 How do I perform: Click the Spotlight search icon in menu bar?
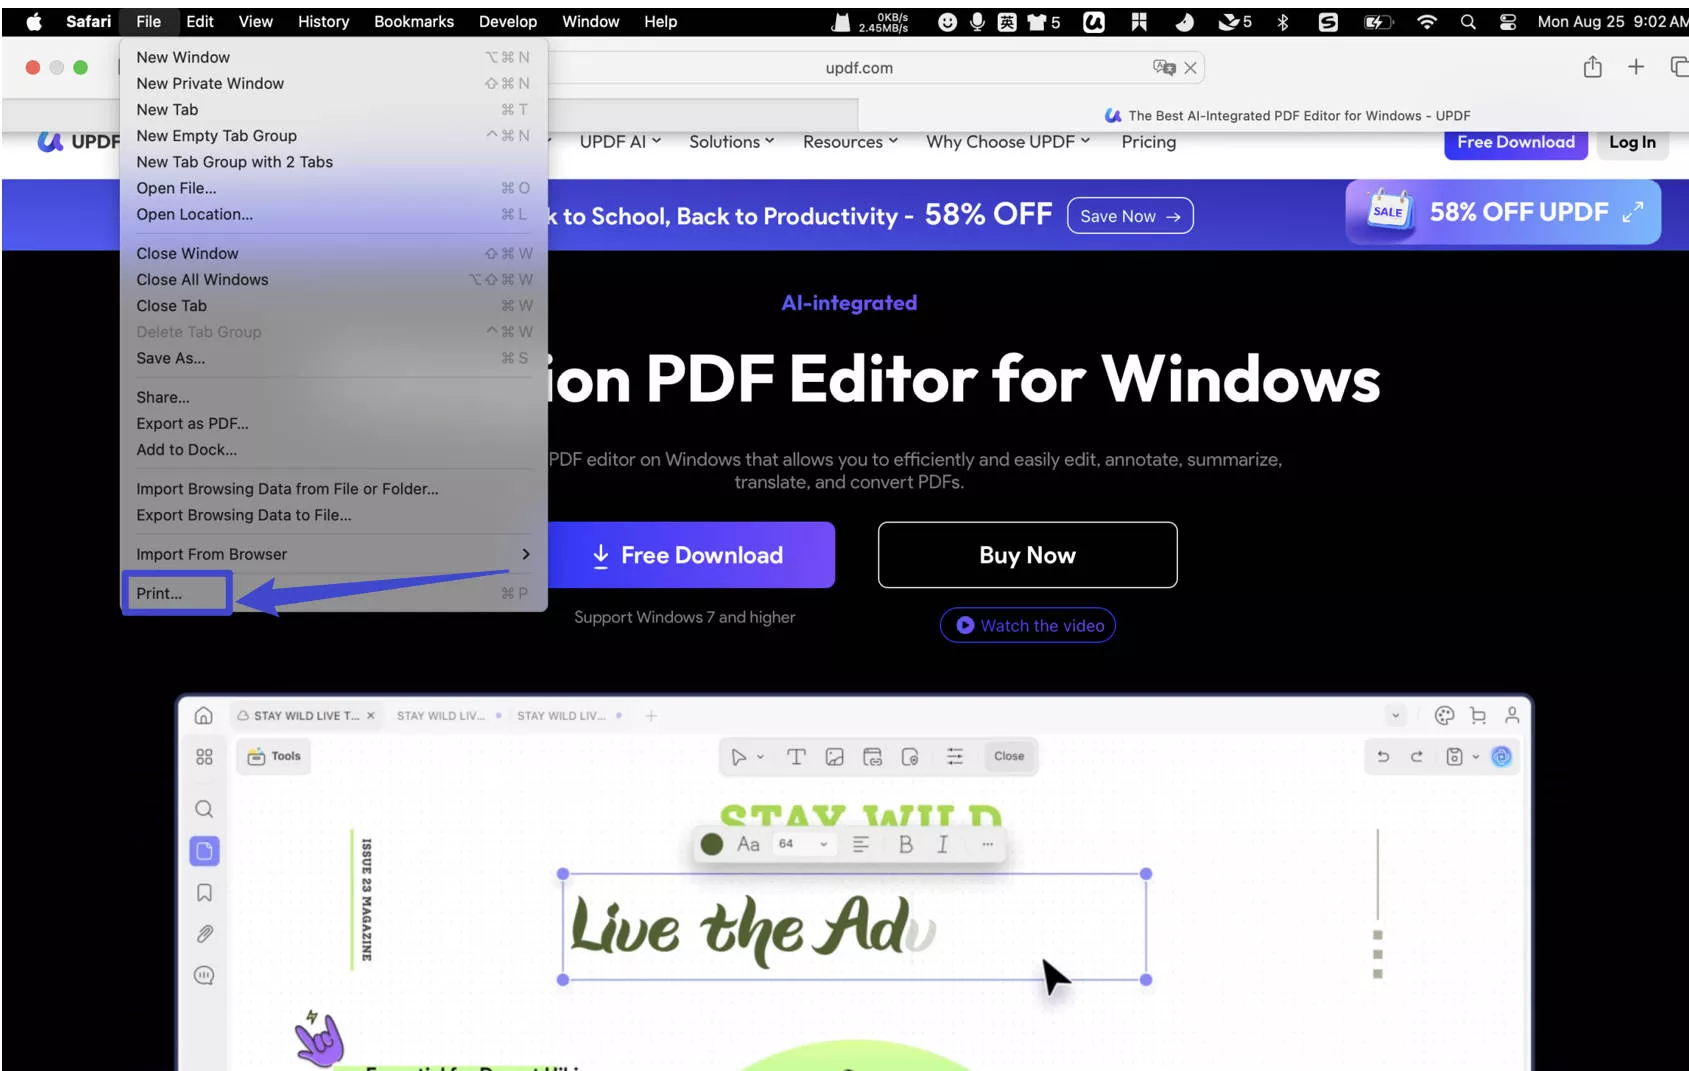tap(1467, 21)
